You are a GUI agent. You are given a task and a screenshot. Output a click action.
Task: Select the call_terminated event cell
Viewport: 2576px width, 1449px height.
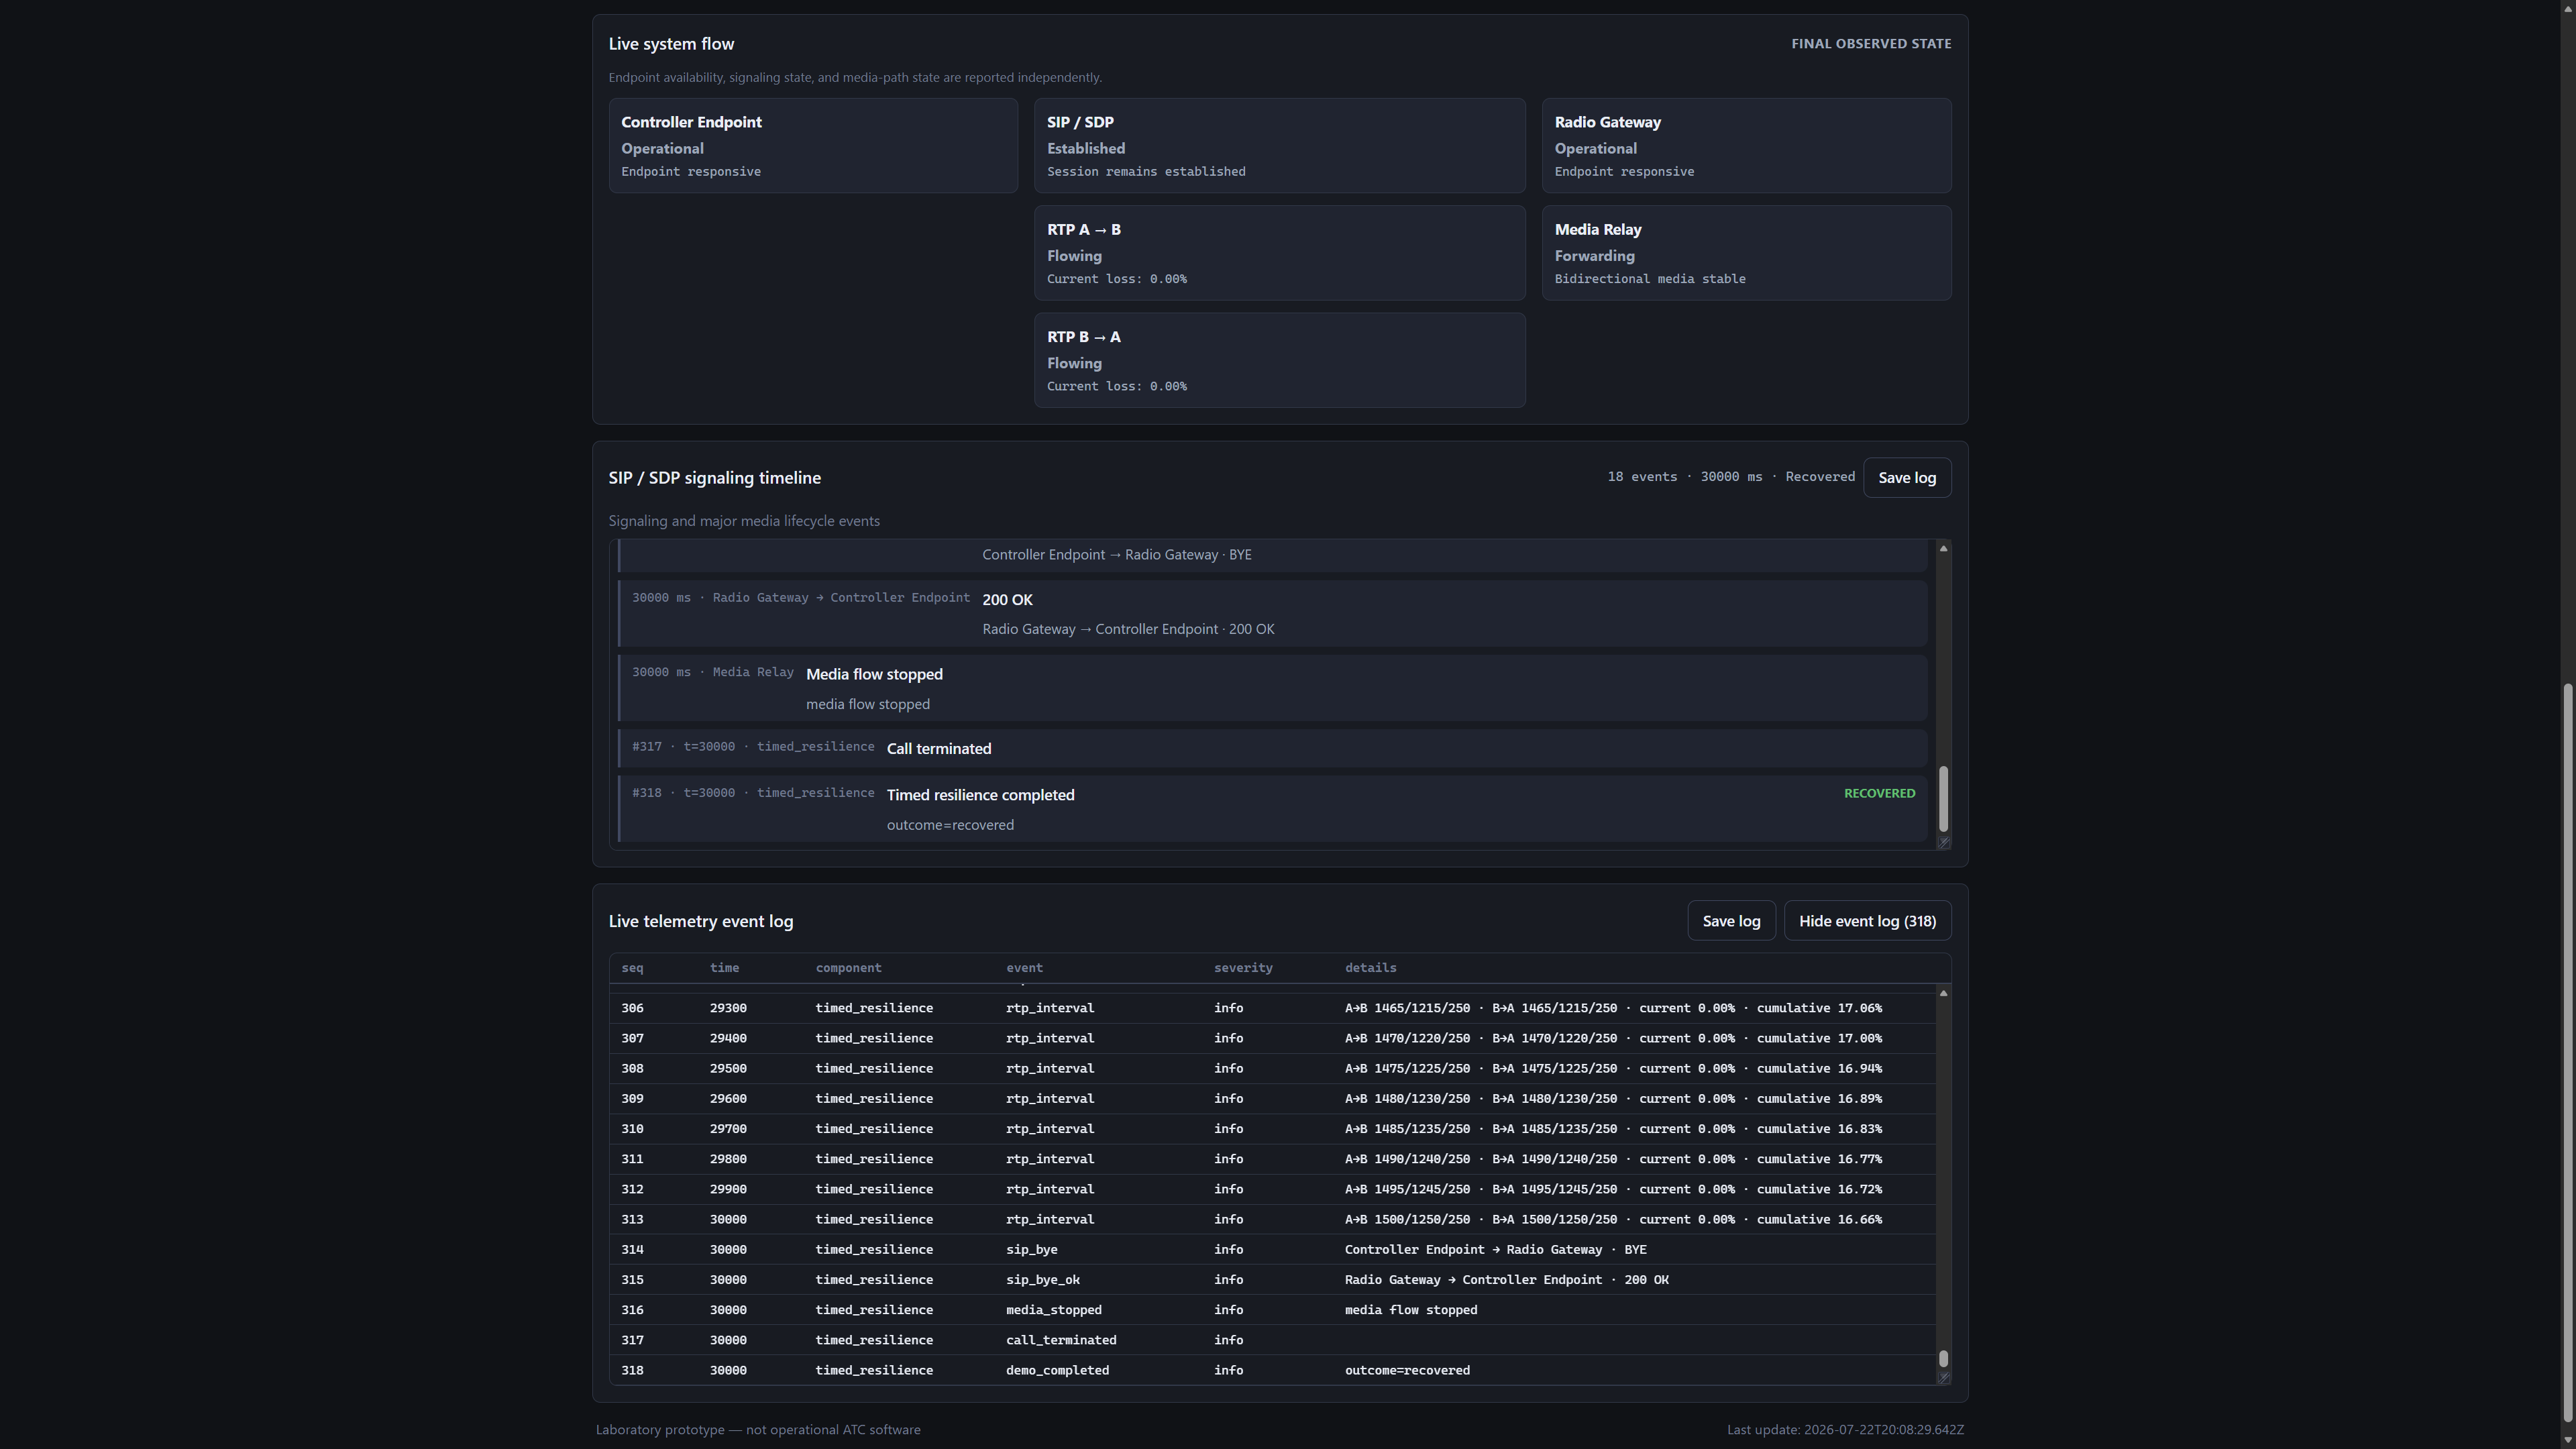click(x=1061, y=1340)
